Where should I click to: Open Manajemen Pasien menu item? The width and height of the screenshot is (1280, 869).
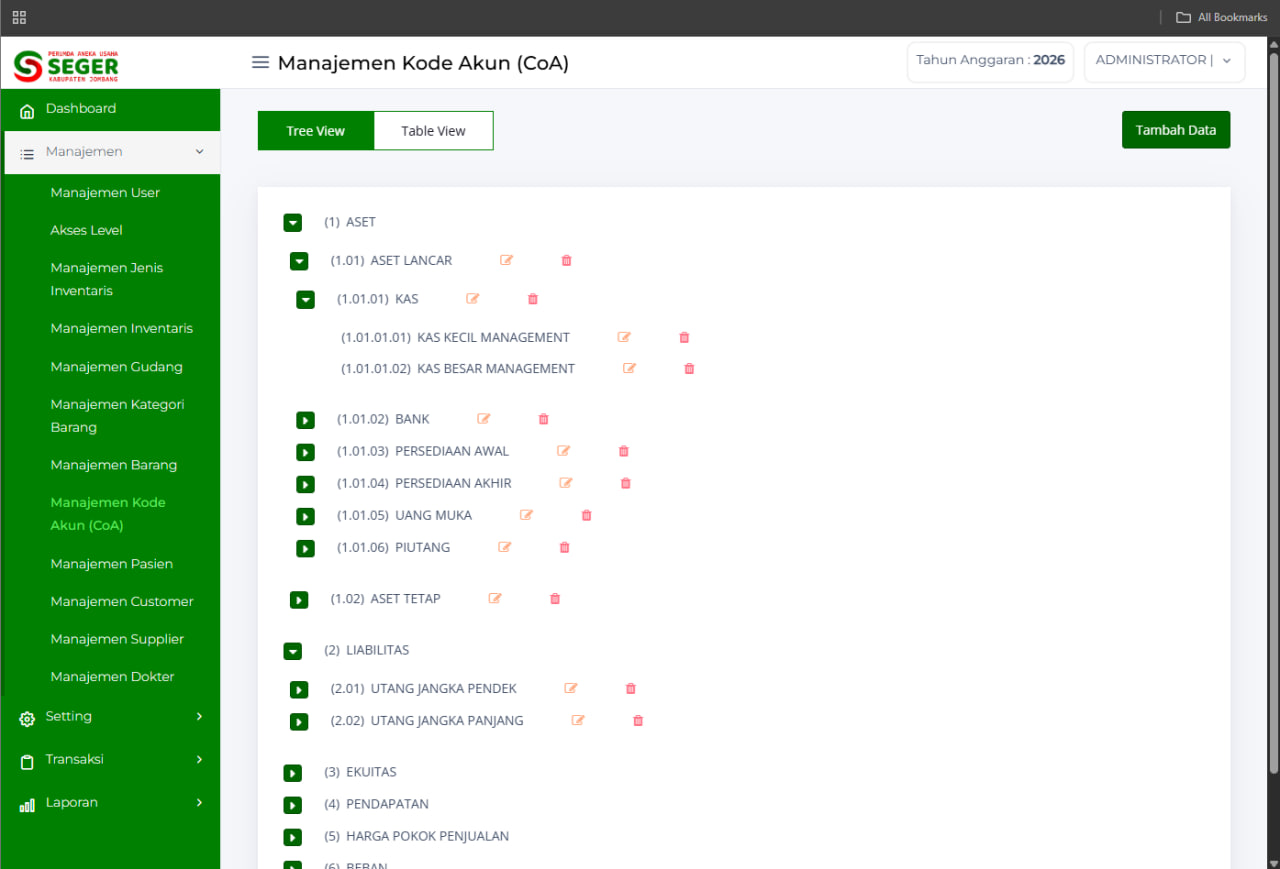(x=112, y=564)
